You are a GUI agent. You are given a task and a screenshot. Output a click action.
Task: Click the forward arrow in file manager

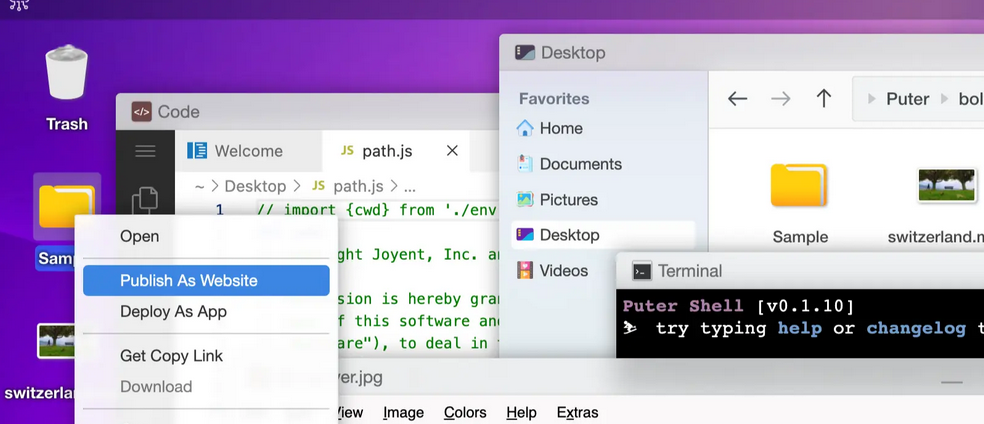[780, 99]
